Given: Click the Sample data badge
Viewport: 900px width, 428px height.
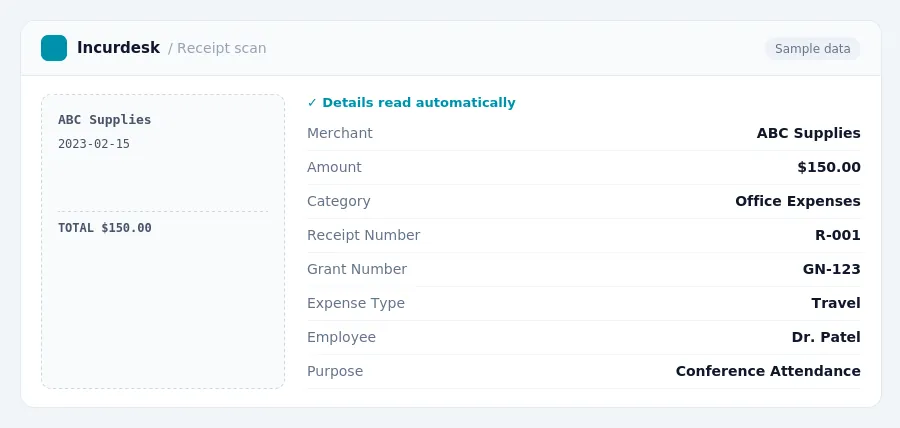Looking at the screenshot, I should tap(812, 49).
